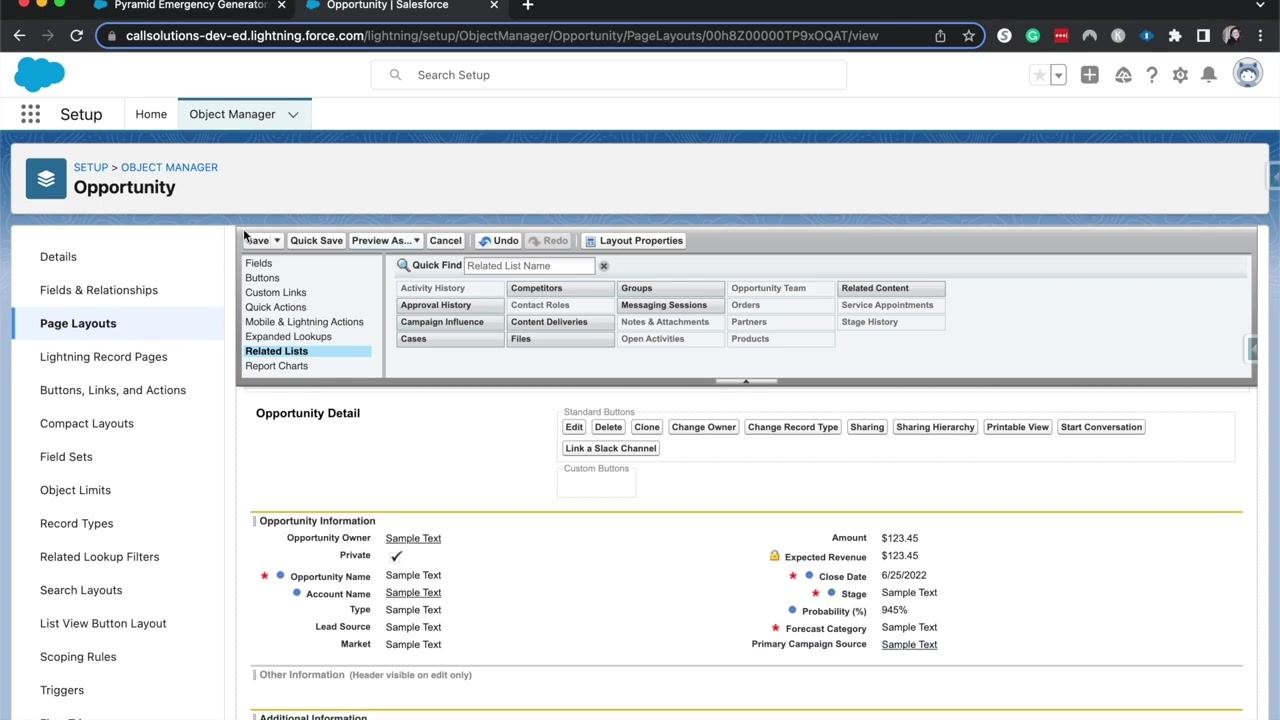Click the favorites star icon
This screenshot has height=720, width=1280.
tap(1040, 75)
